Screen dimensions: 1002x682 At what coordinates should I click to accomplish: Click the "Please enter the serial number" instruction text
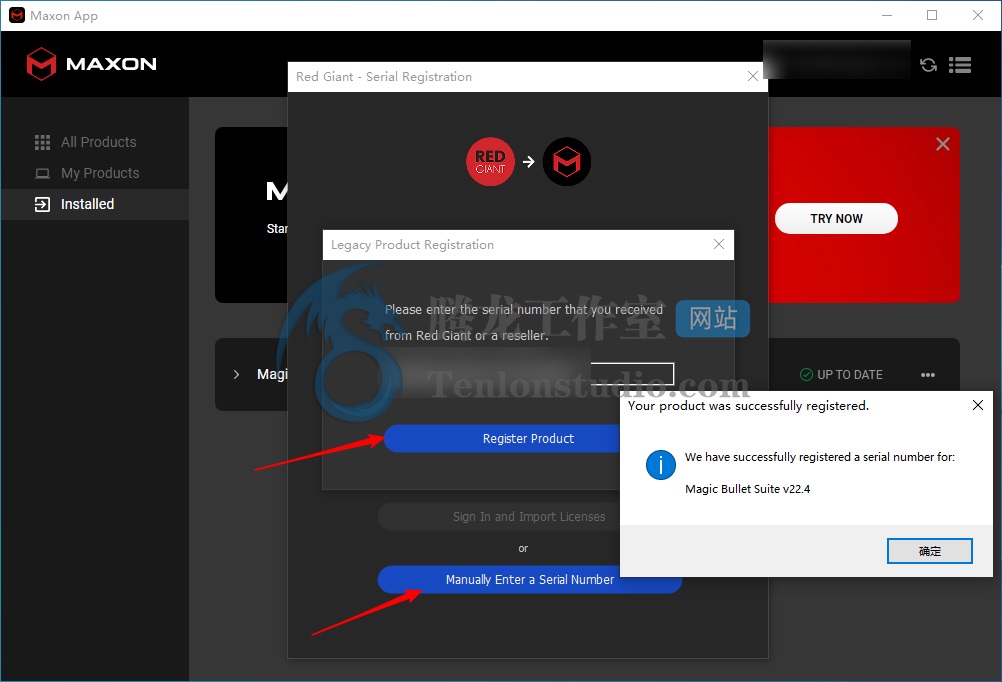tap(524, 322)
